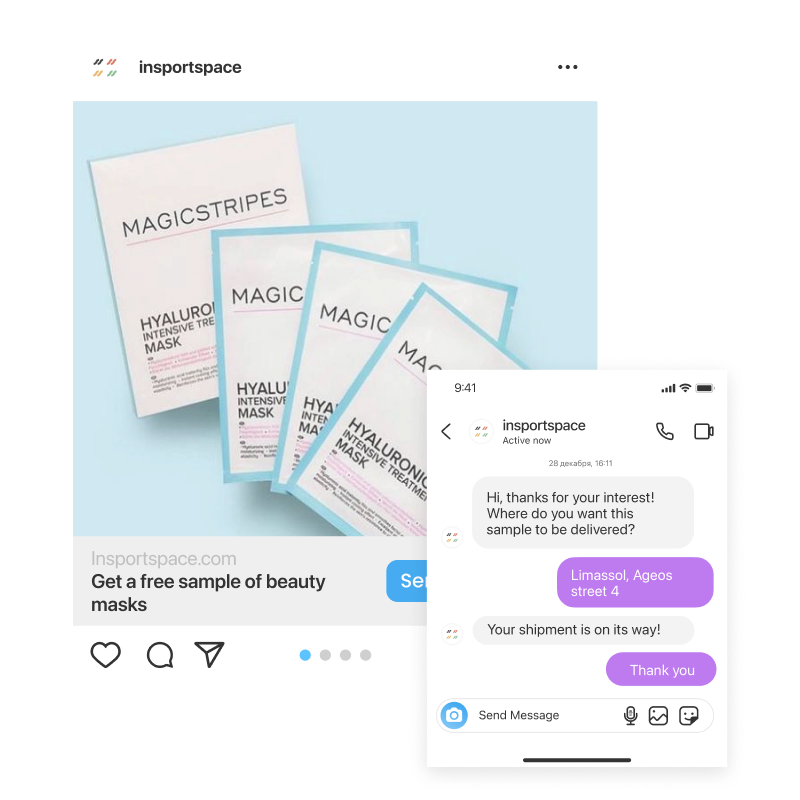Image resolution: width=800 pixels, height=800 pixels.
Task: Go back using the chat back chevron
Action: click(x=446, y=432)
